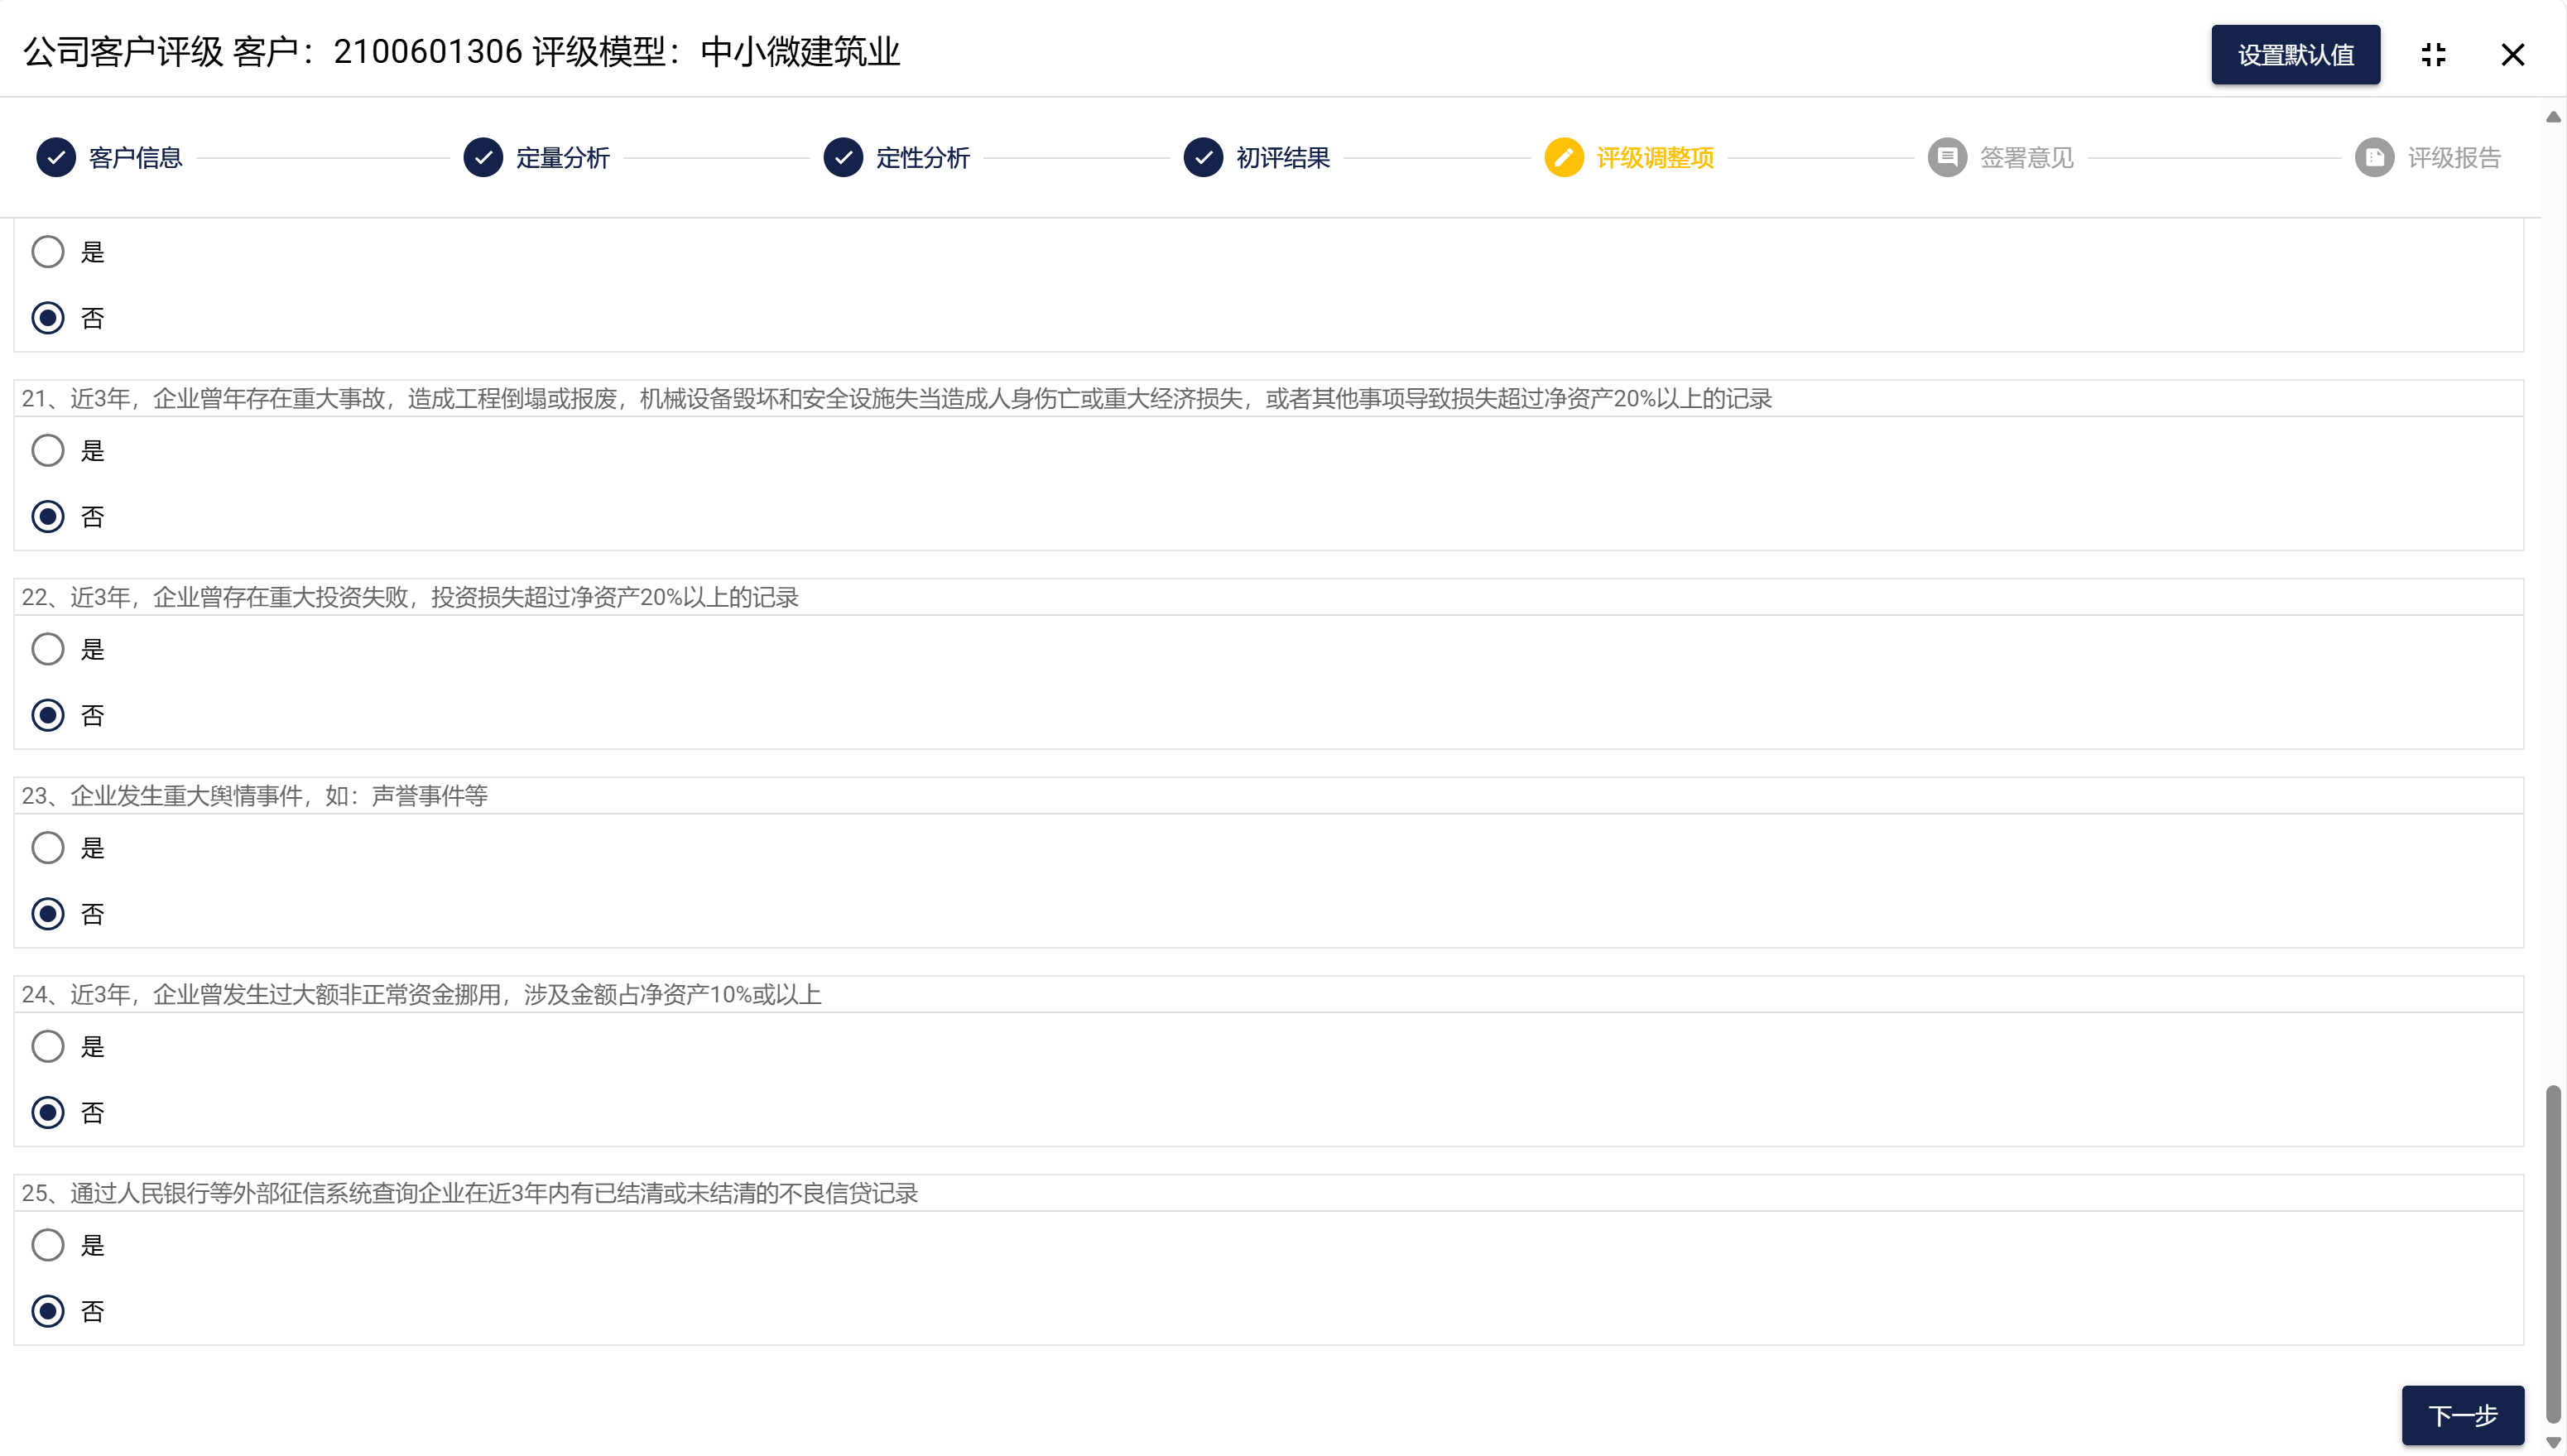The image size is (2567, 1456).
Task: Click the 定性分析 step checkmark icon
Action: point(843,158)
